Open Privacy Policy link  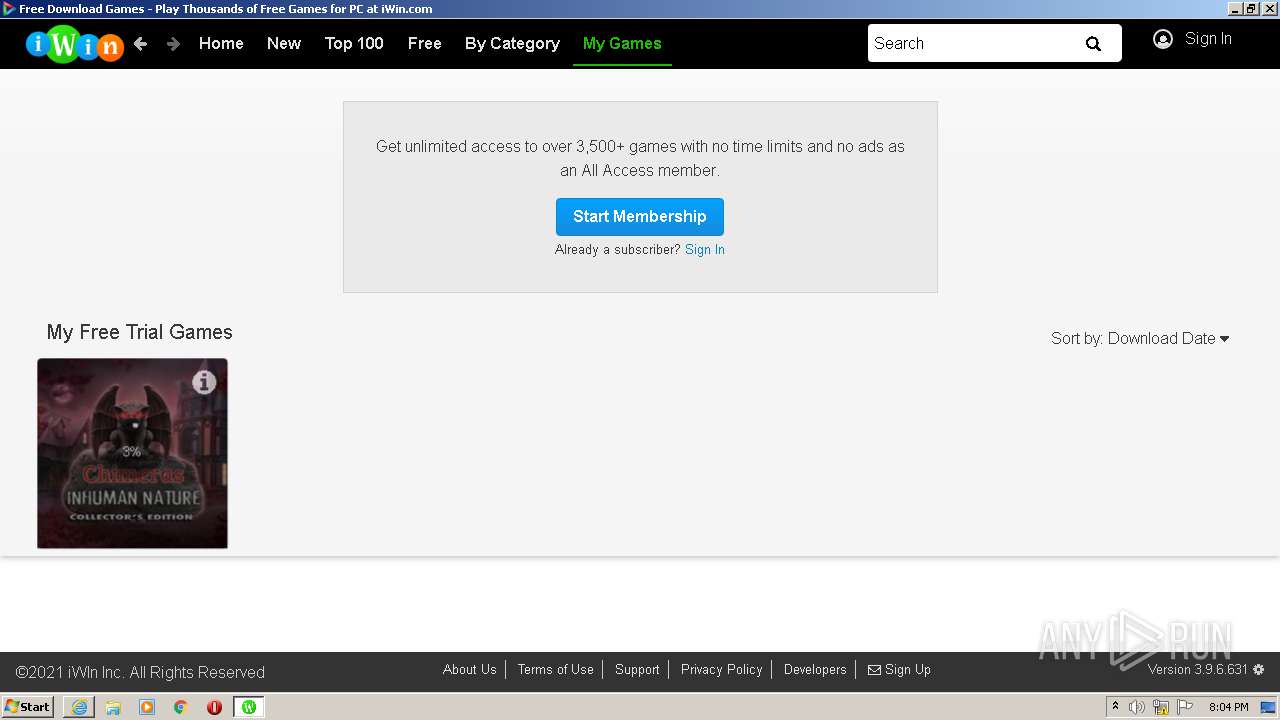pyautogui.click(x=722, y=670)
